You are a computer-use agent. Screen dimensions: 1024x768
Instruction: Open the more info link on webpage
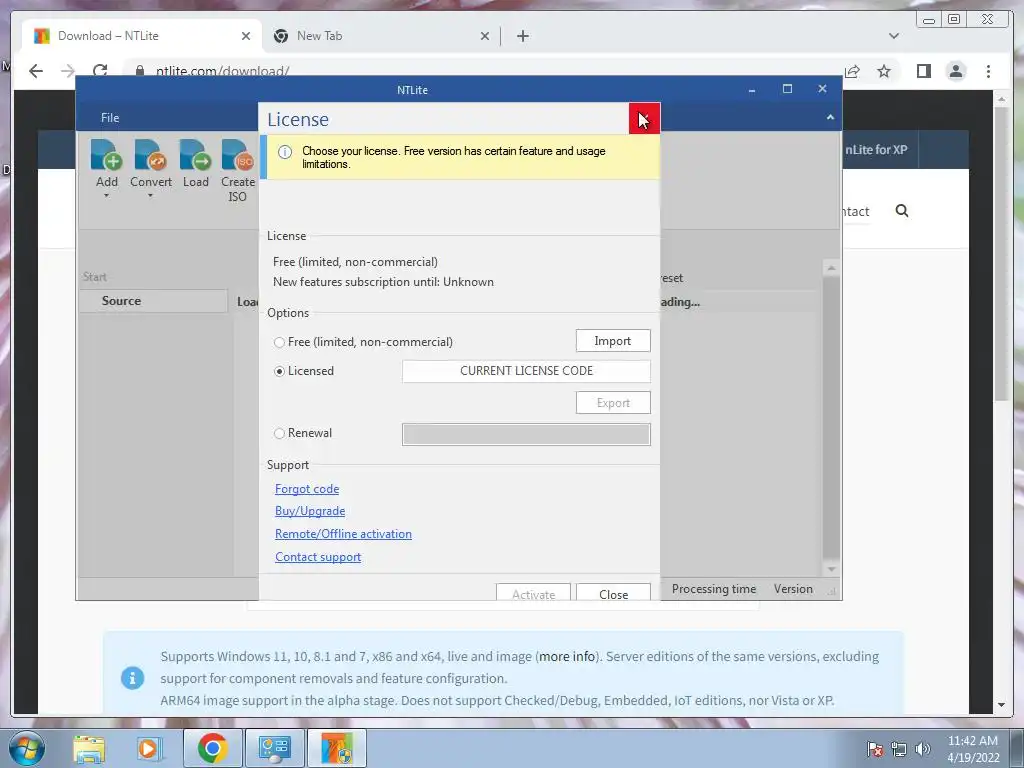tap(567, 656)
